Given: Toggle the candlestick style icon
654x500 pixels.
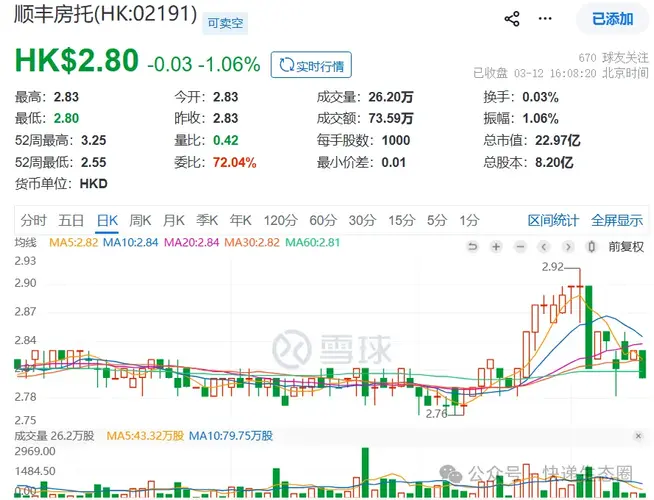Looking at the screenshot, I should click(x=591, y=247).
